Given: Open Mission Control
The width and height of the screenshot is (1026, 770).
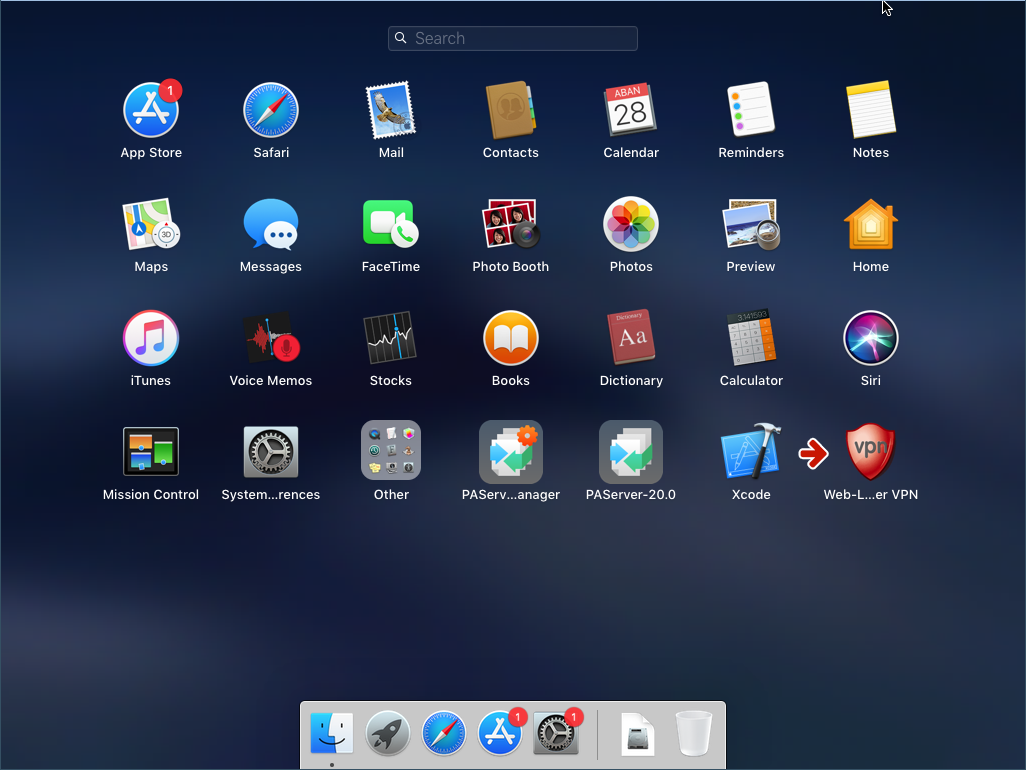Looking at the screenshot, I should click(151, 452).
